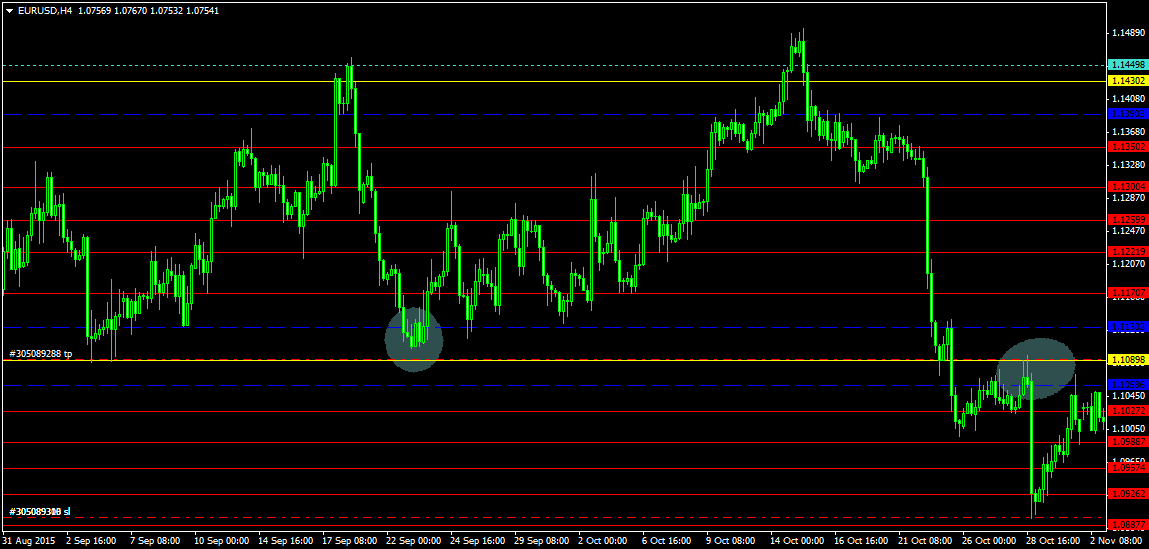Screen dimensions: 1149x549
Task: Select the red 1.09574 price label
Action: click(x=1127, y=468)
